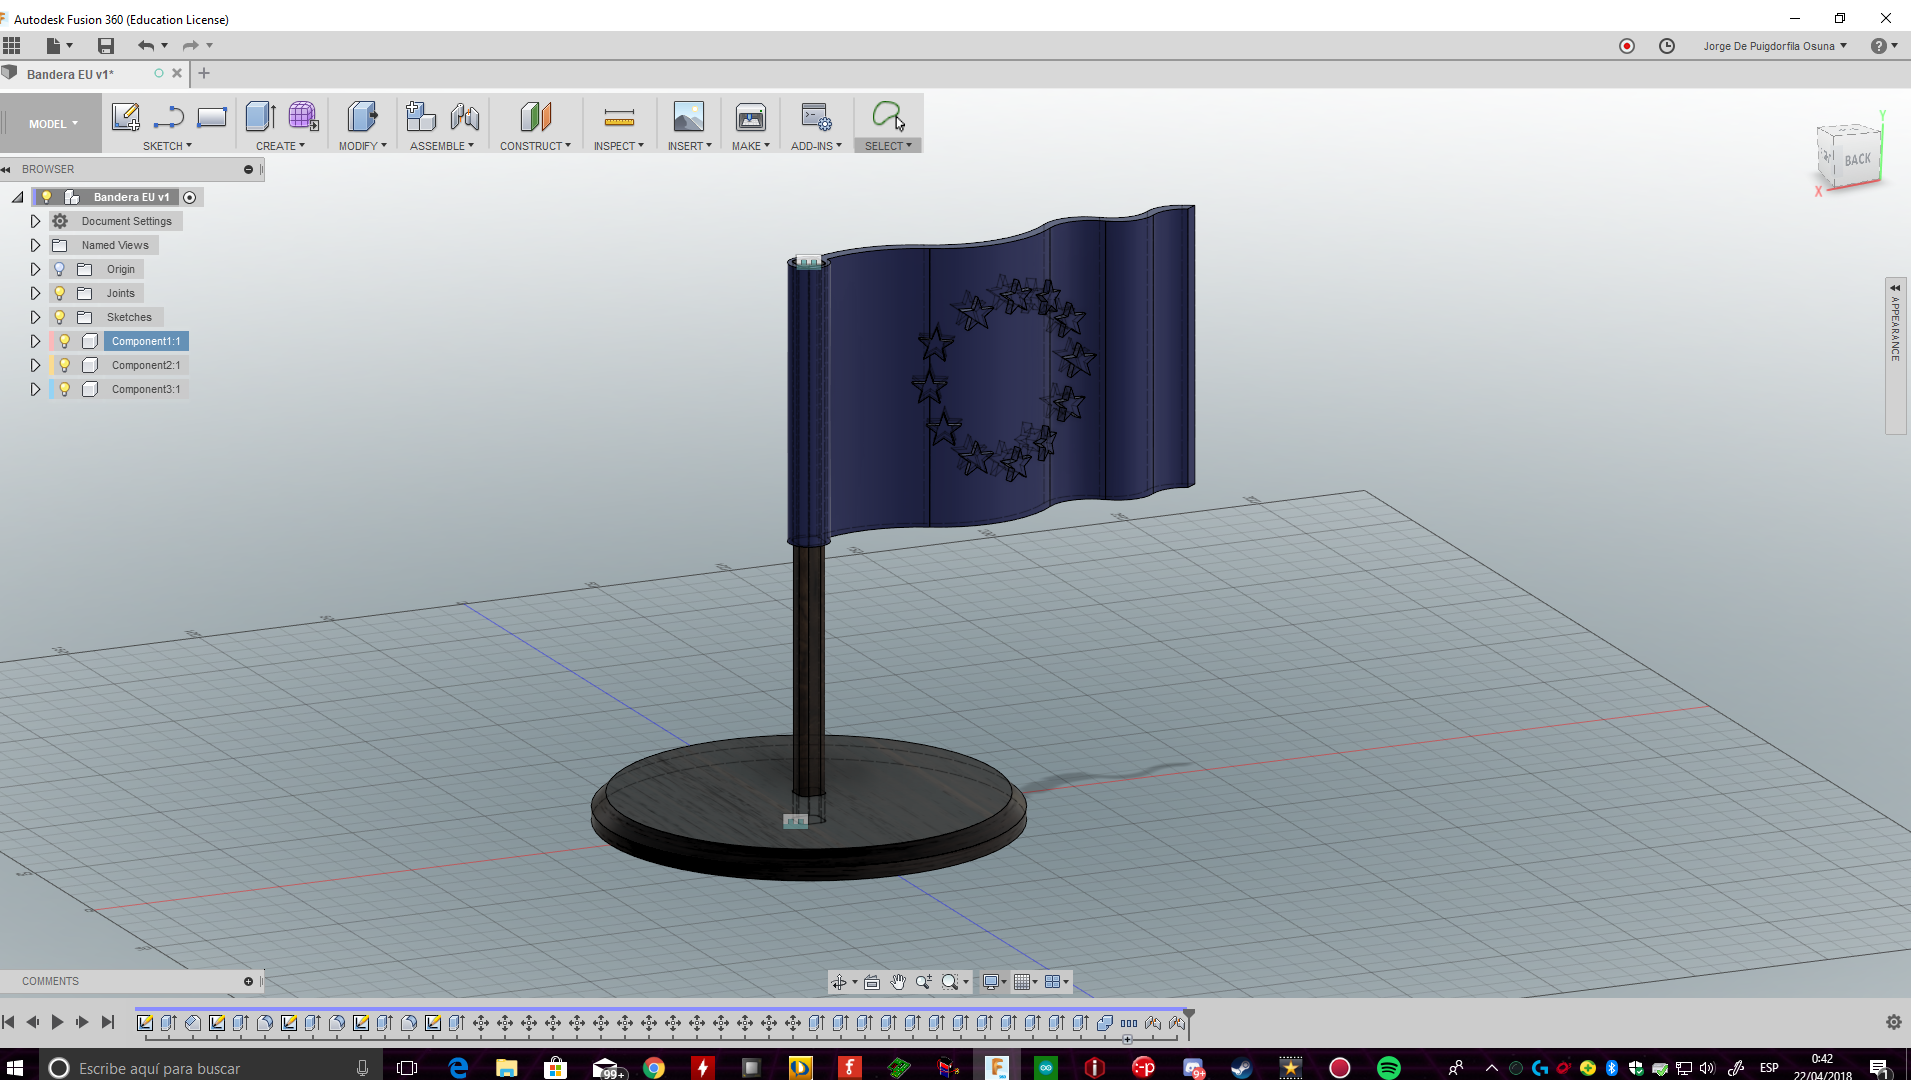Activate radio button beside Bandera EU v1

click(189, 197)
